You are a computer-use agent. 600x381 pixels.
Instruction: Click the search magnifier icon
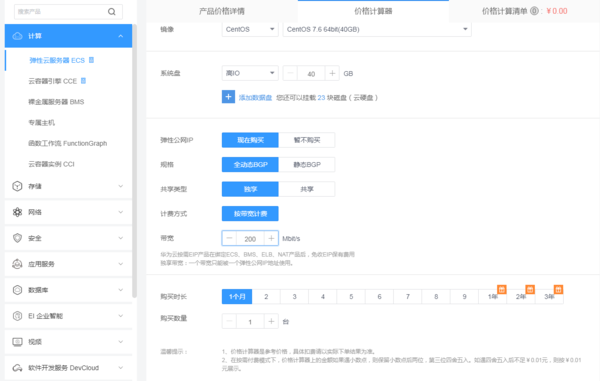tap(111, 11)
